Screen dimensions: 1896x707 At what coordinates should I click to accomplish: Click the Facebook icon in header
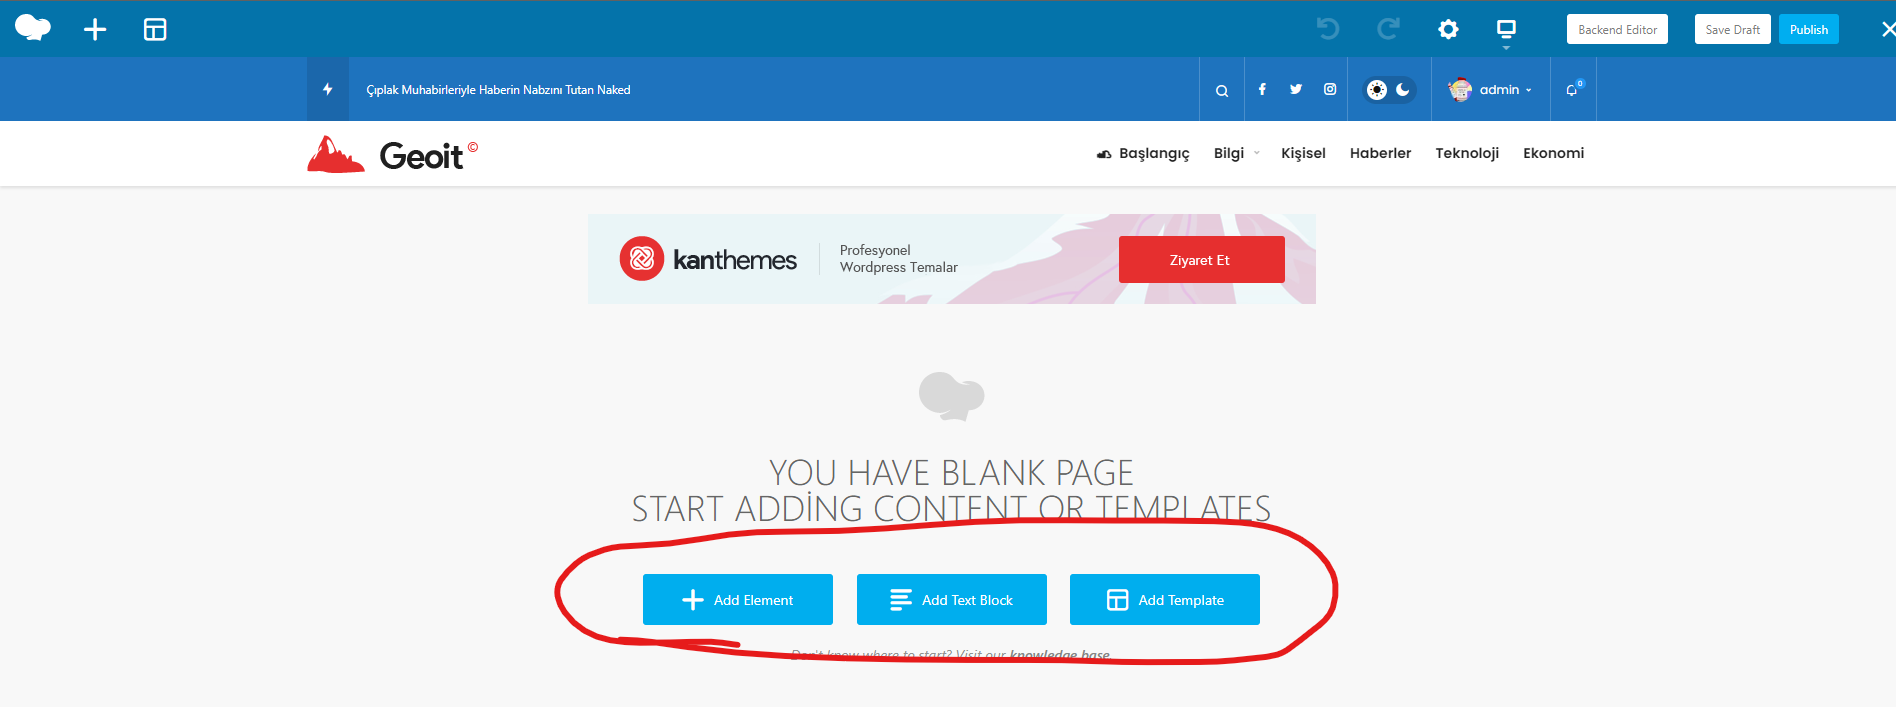point(1262,89)
